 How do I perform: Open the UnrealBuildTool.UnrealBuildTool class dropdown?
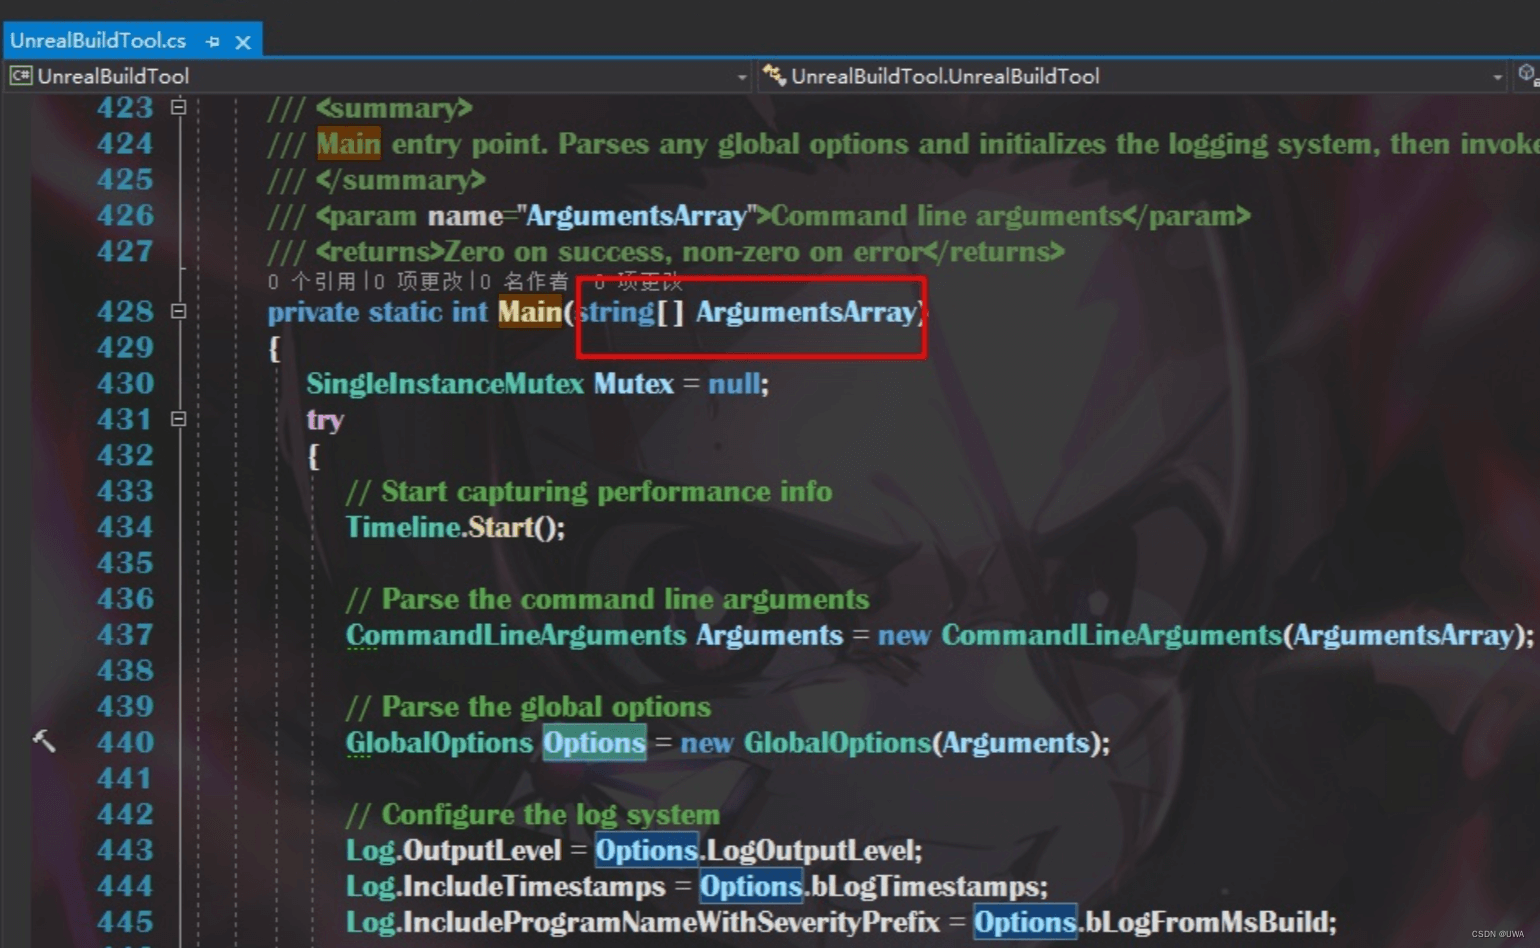1496,77
